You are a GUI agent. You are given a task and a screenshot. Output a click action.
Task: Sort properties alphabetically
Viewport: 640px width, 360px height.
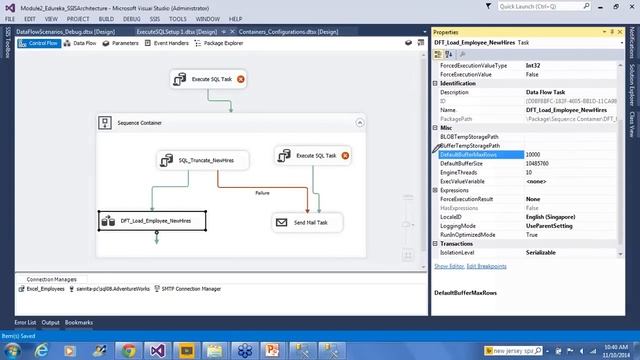tap(449, 54)
